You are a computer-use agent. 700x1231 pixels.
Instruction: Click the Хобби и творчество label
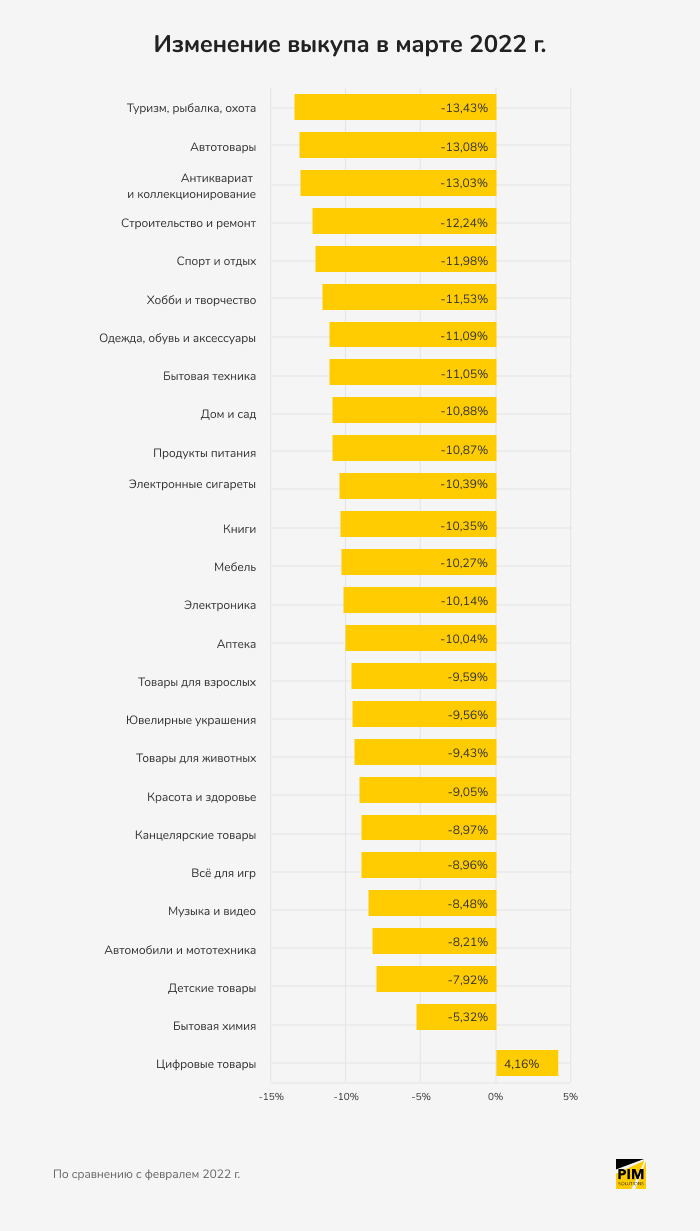[x=201, y=300]
